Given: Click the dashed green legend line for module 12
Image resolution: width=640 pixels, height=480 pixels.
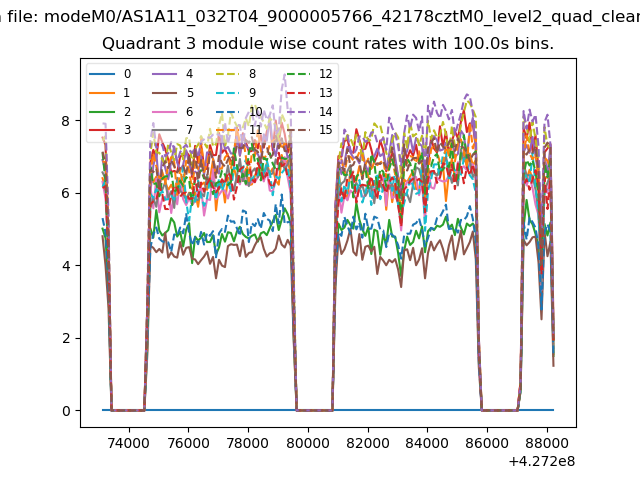Looking at the screenshot, I should click(x=299, y=74).
